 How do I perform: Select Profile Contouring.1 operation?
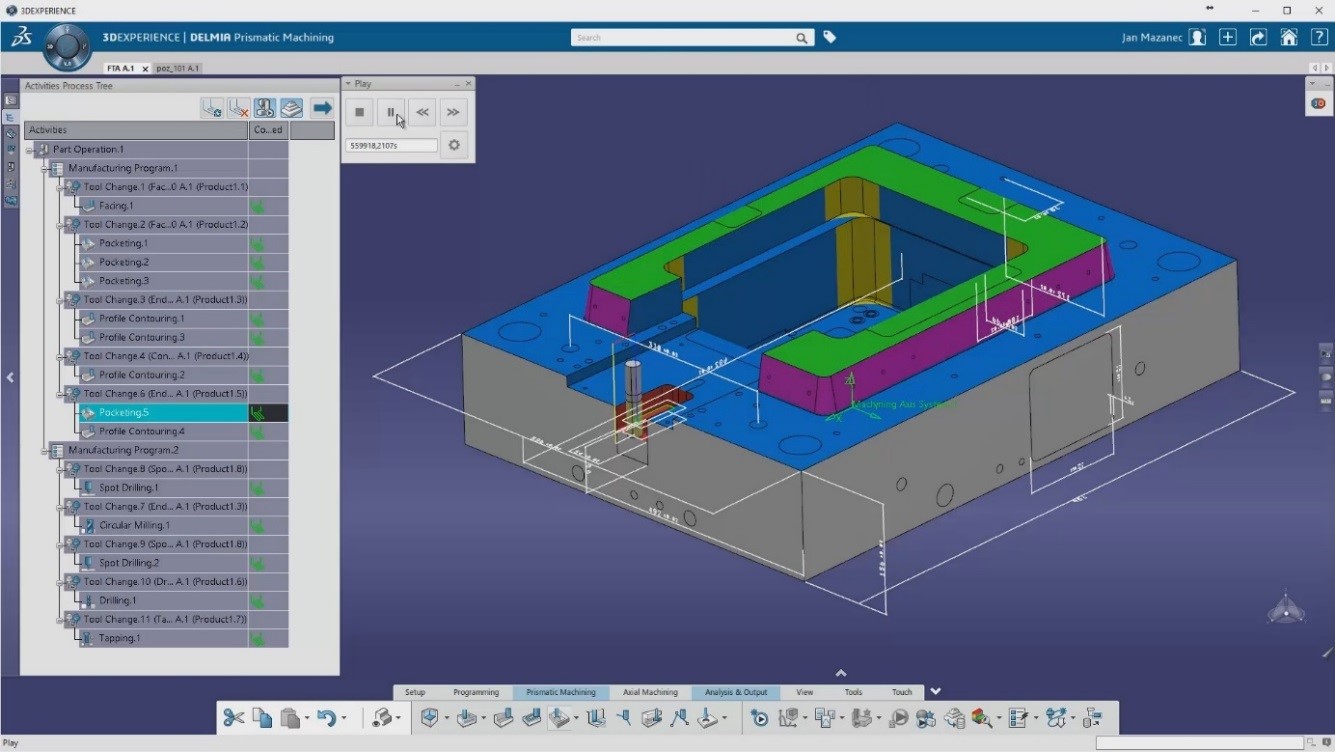tap(142, 318)
